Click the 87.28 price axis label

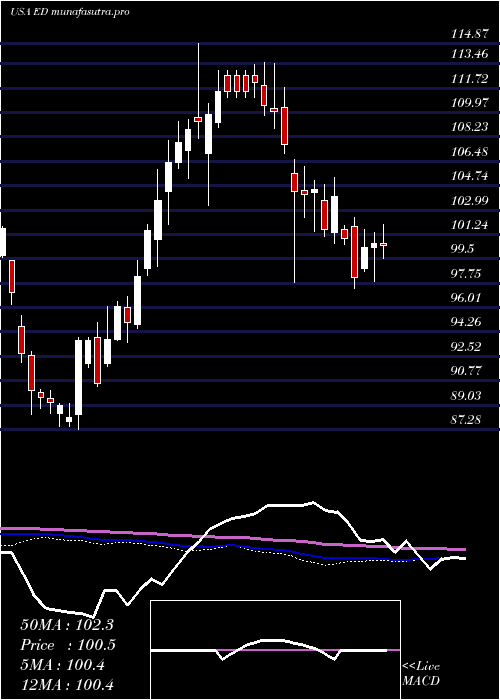pyautogui.click(x=466, y=420)
